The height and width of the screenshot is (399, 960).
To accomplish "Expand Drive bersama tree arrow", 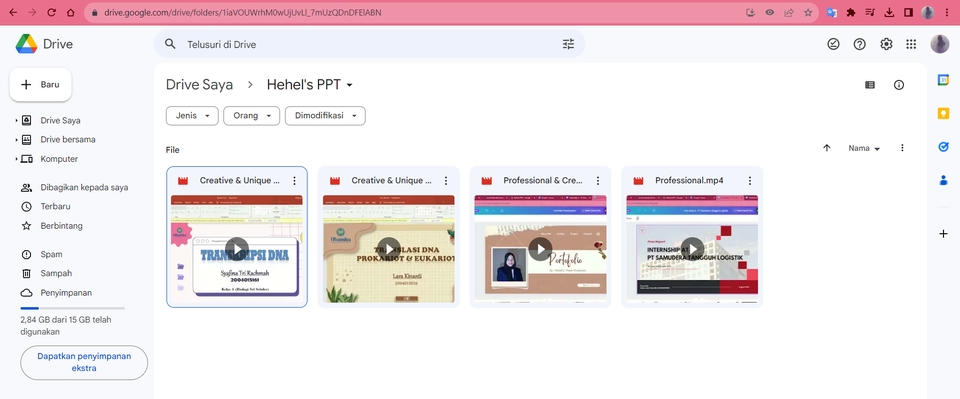I will (x=16, y=140).
